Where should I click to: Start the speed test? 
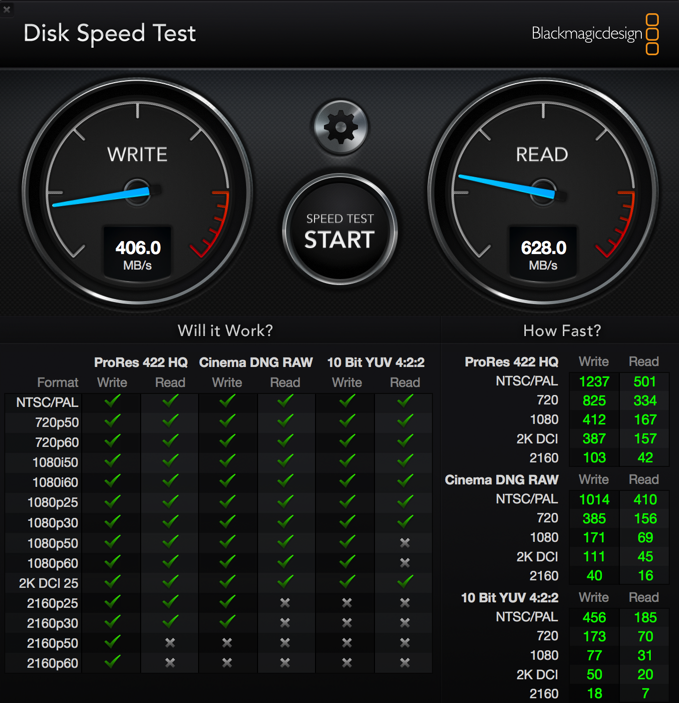pyautogui.click(x=340, y=230)
